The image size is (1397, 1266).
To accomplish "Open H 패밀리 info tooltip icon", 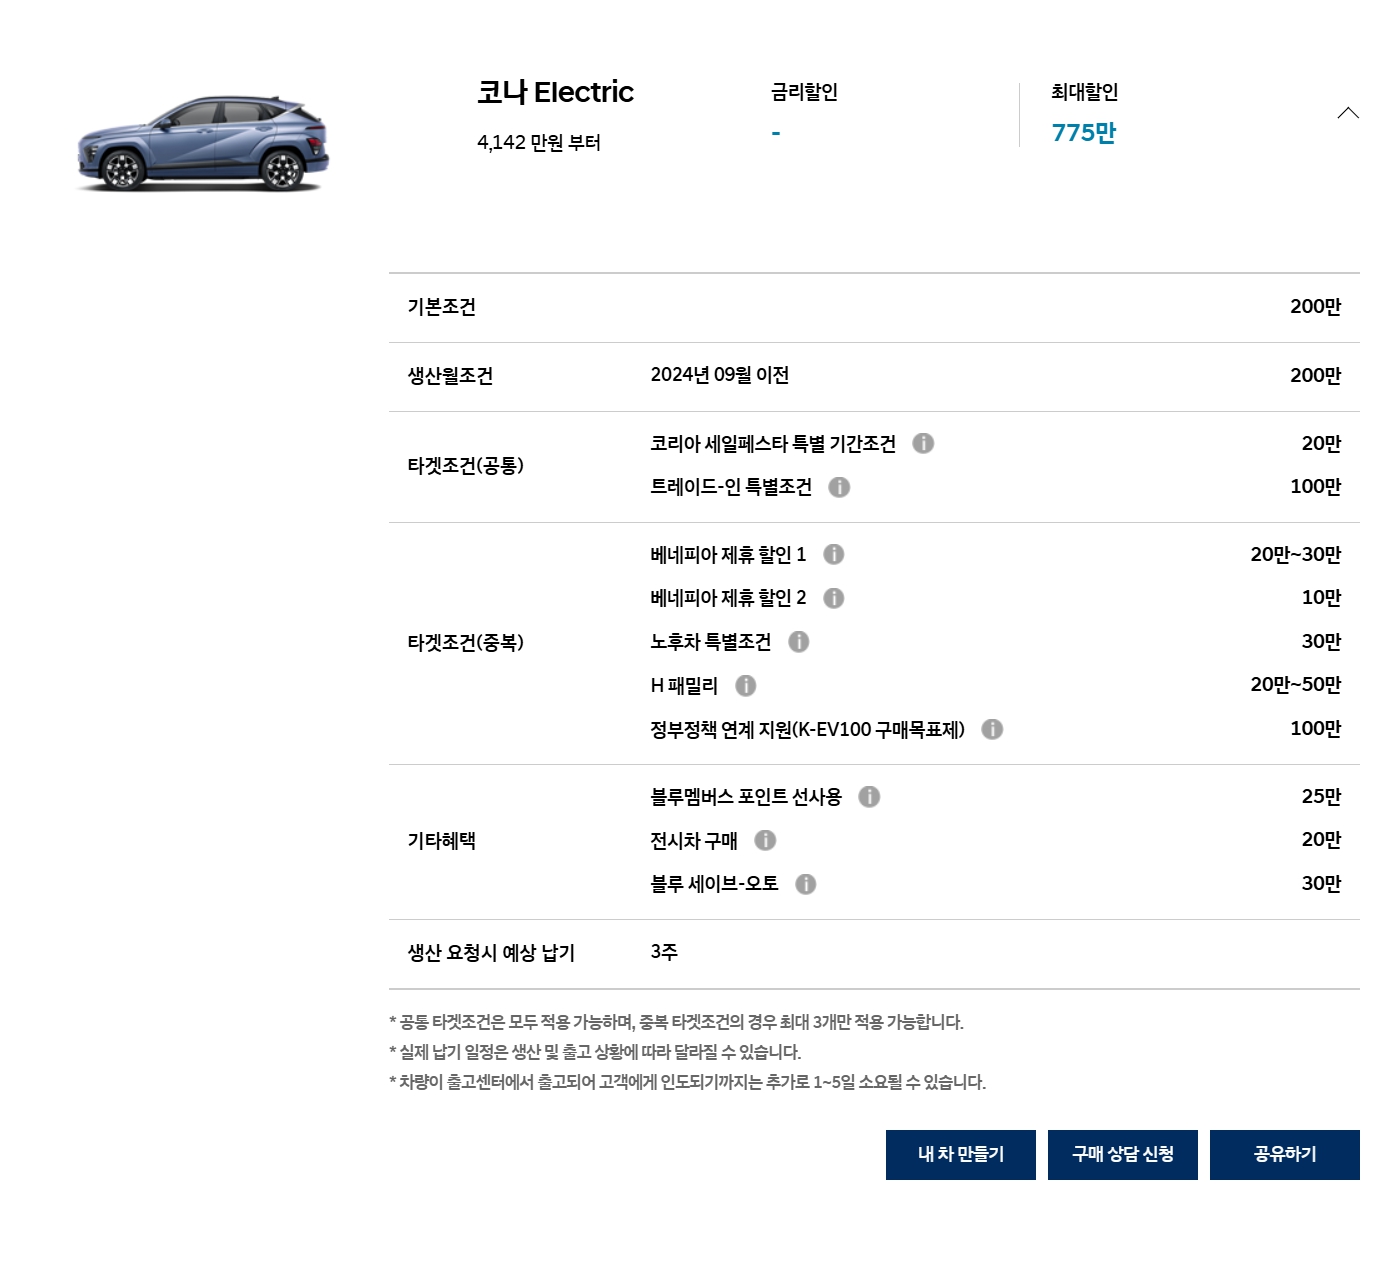I will coord(745,685).
